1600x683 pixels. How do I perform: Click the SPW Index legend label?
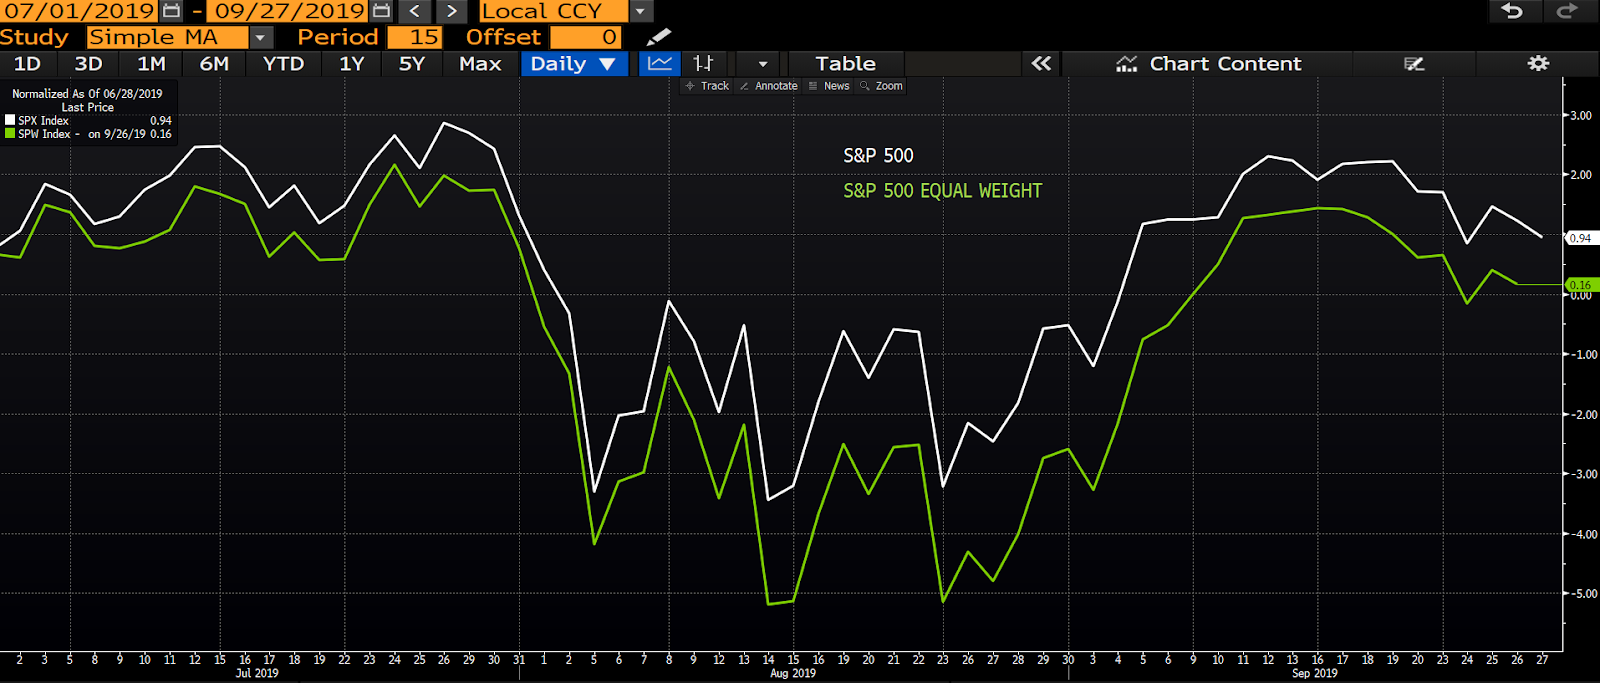coord(44,133)
